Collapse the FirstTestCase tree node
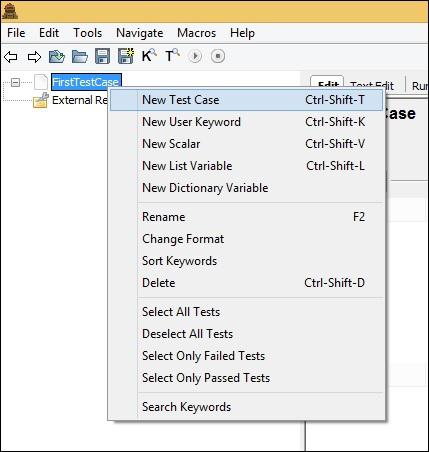The height and width of the screenshot is (452, 429). (x=15, y=82)
